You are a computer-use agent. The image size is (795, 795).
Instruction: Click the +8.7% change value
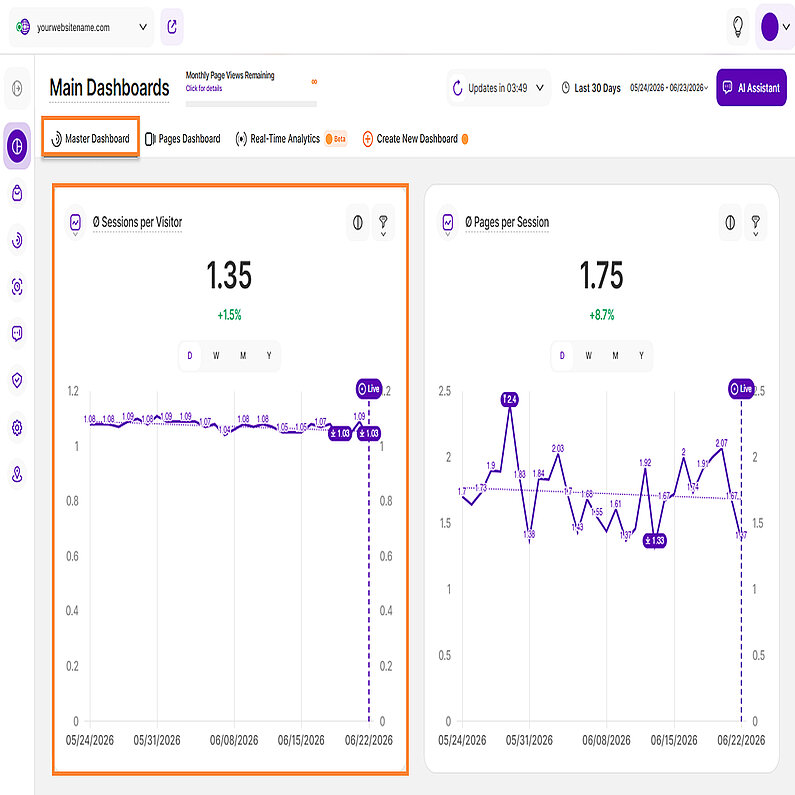pyautogui.click(x=601, y=315)
